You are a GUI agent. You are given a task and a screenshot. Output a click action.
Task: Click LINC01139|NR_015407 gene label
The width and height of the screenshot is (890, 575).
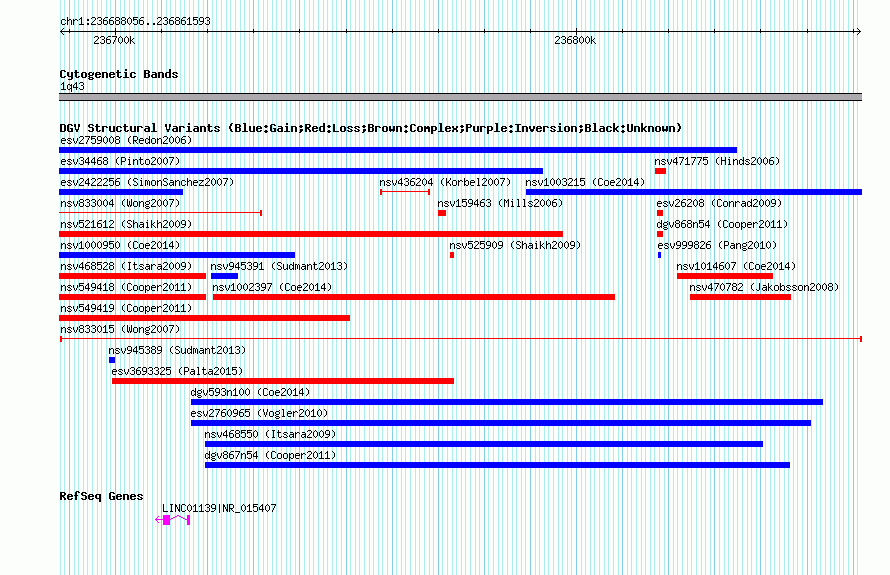click(219, 508)
